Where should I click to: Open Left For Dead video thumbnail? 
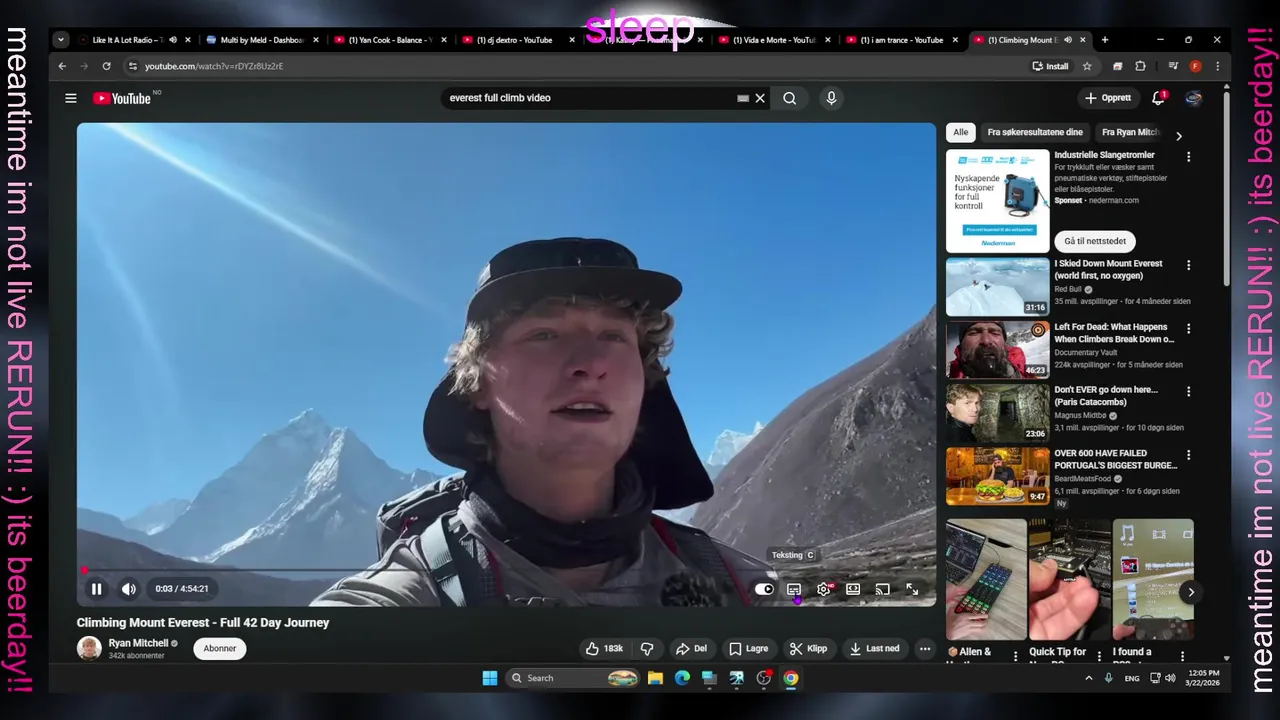pyautogui.click(x=997, y=349)
